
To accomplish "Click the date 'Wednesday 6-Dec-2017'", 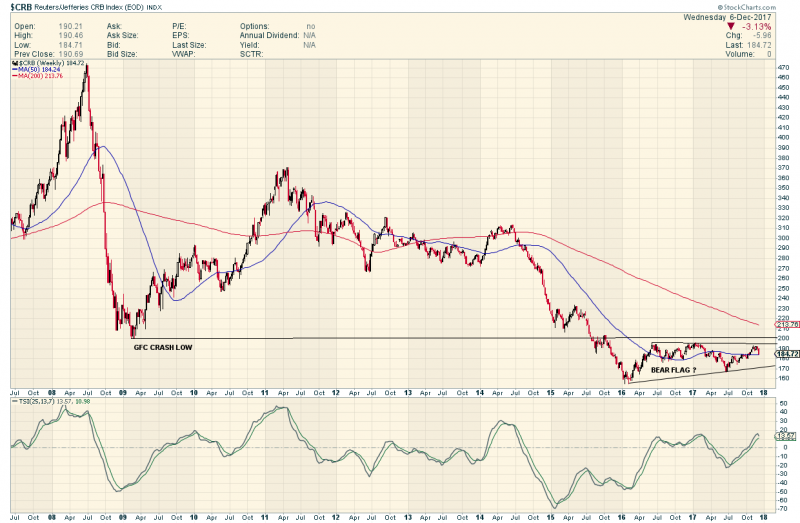I will (727, 17).
